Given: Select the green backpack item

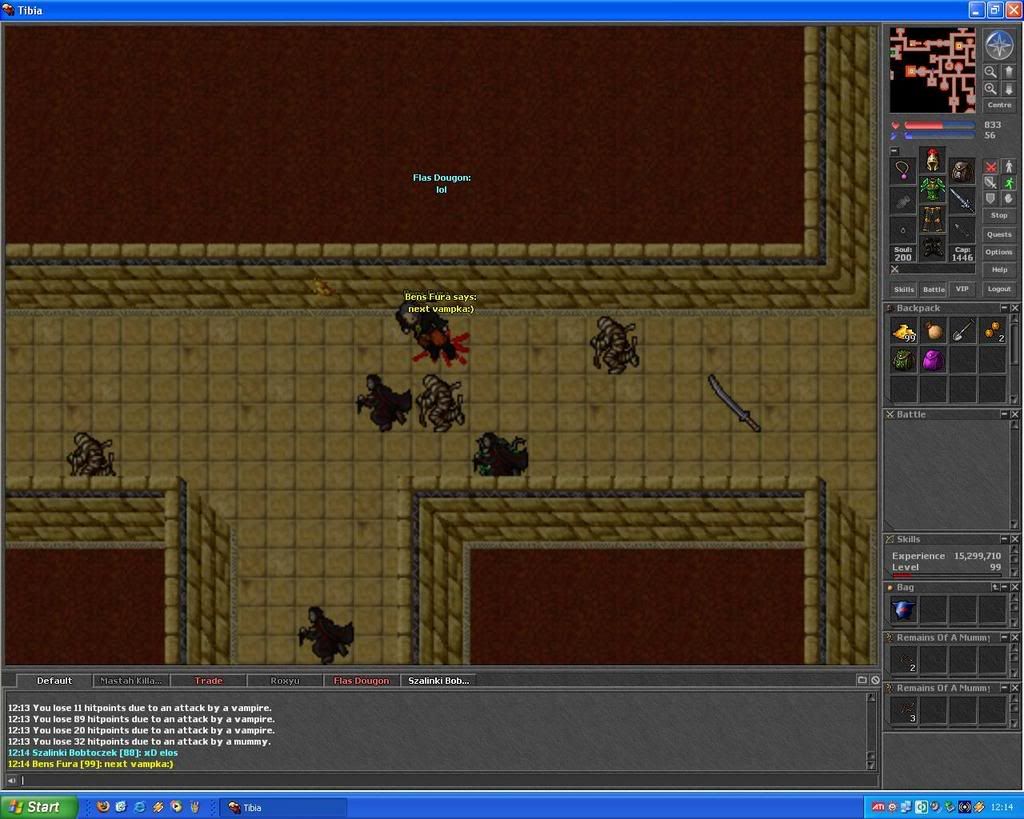Looking at the screenshot, I should [903, 360].
